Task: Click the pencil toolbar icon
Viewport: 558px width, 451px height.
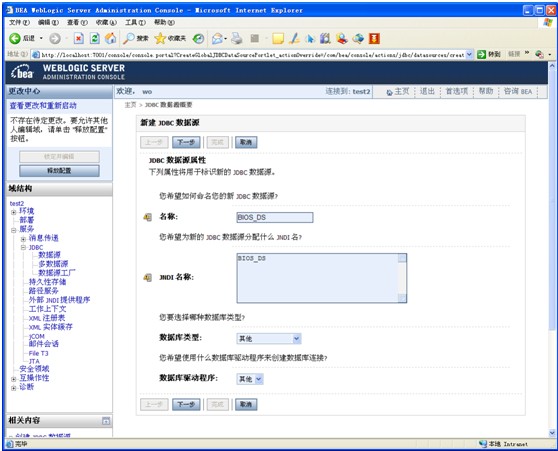Action: (294, 38)
